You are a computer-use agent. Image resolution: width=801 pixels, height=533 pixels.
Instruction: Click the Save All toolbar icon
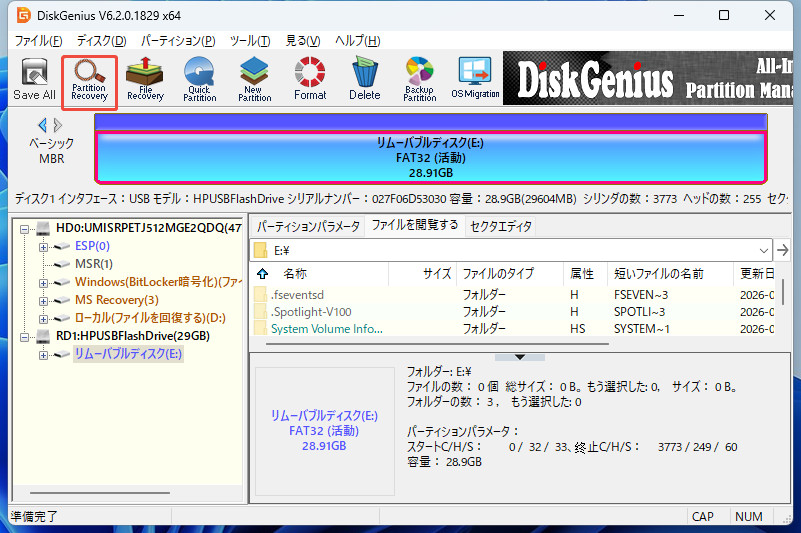coord(34,79)
